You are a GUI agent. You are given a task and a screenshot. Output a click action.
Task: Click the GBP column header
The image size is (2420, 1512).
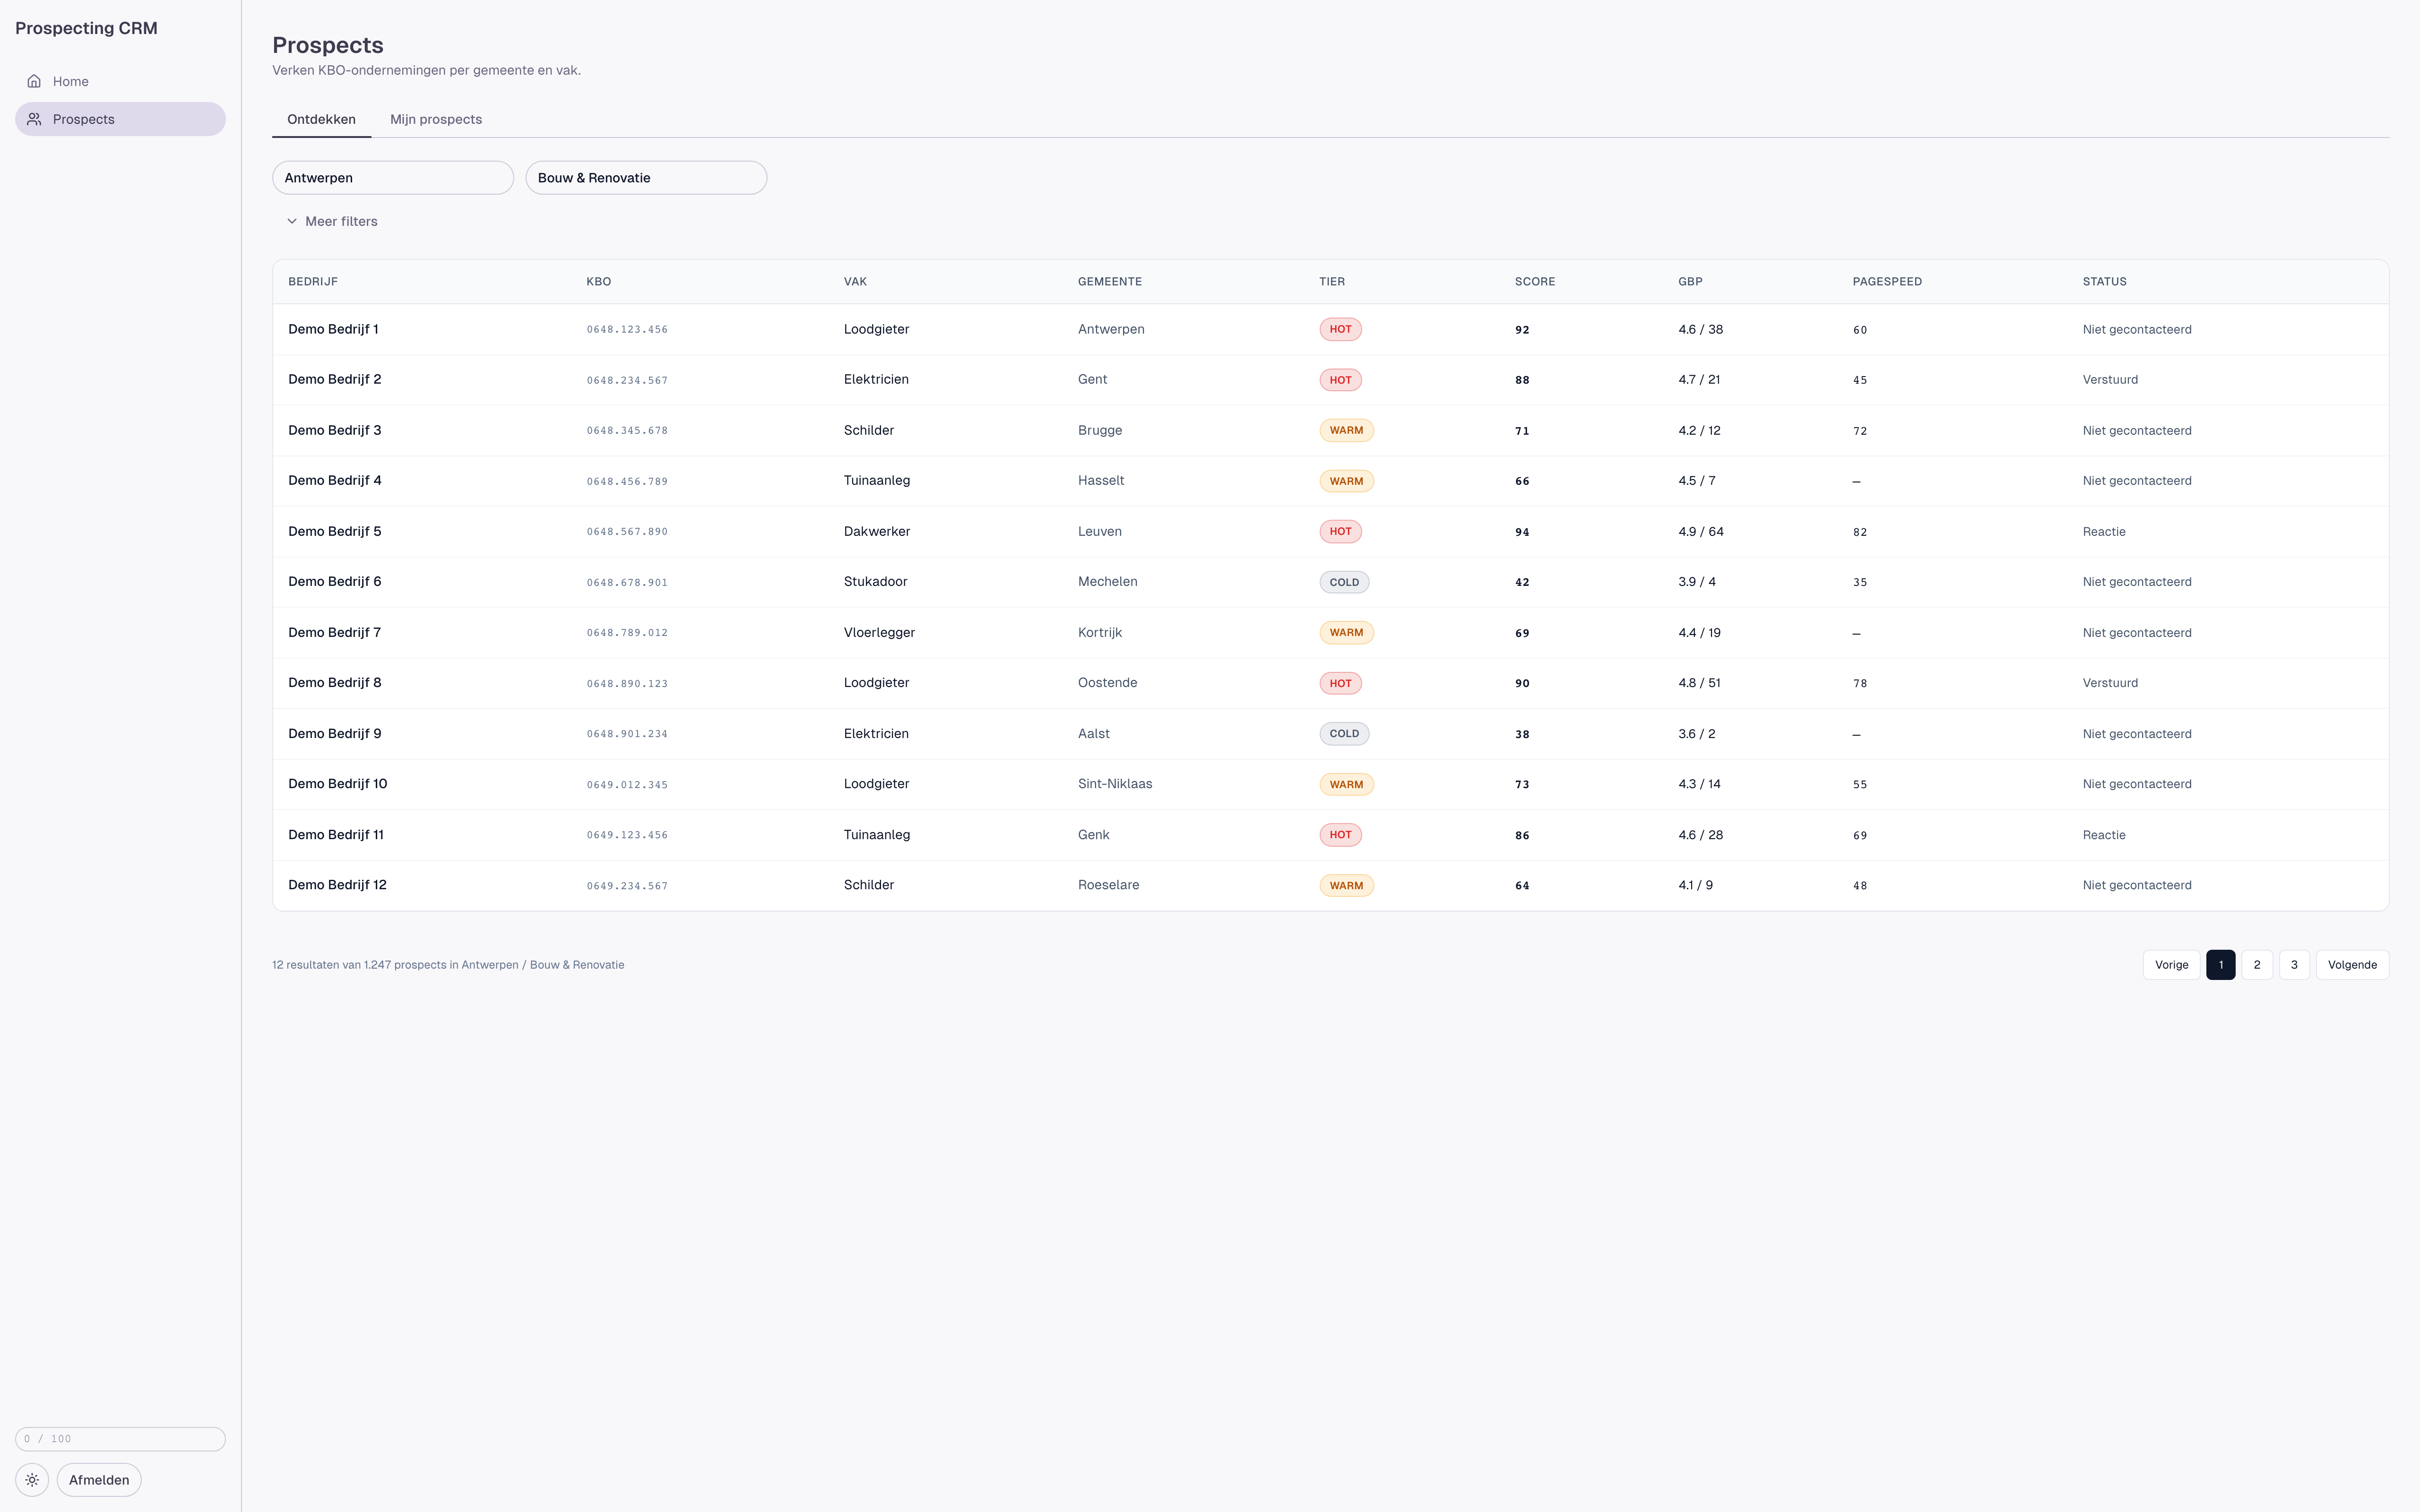point(1690,282)
